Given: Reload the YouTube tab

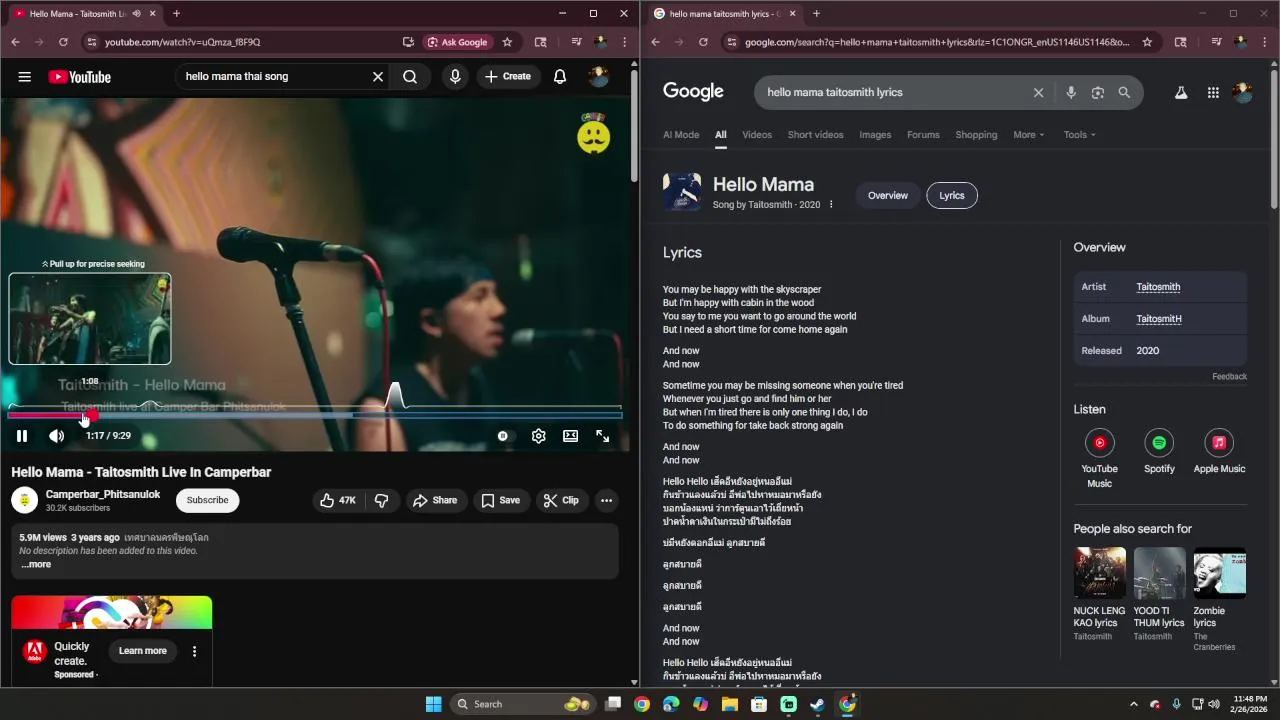Looking at the screenshot, I should 63,42.
